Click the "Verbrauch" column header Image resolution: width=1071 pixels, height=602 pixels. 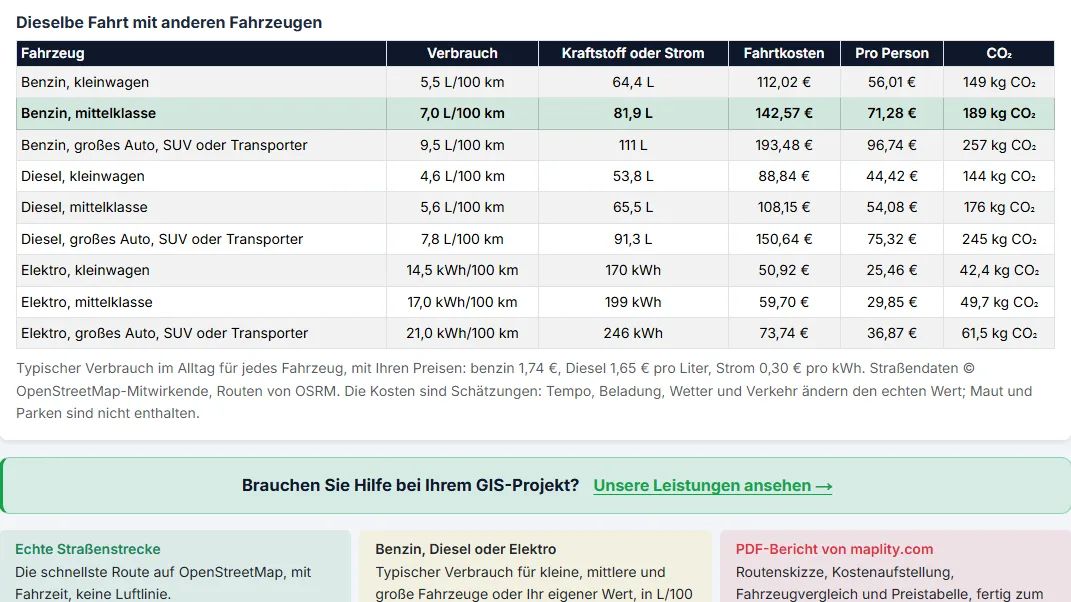pyautogui.click(x=462, y=53)
